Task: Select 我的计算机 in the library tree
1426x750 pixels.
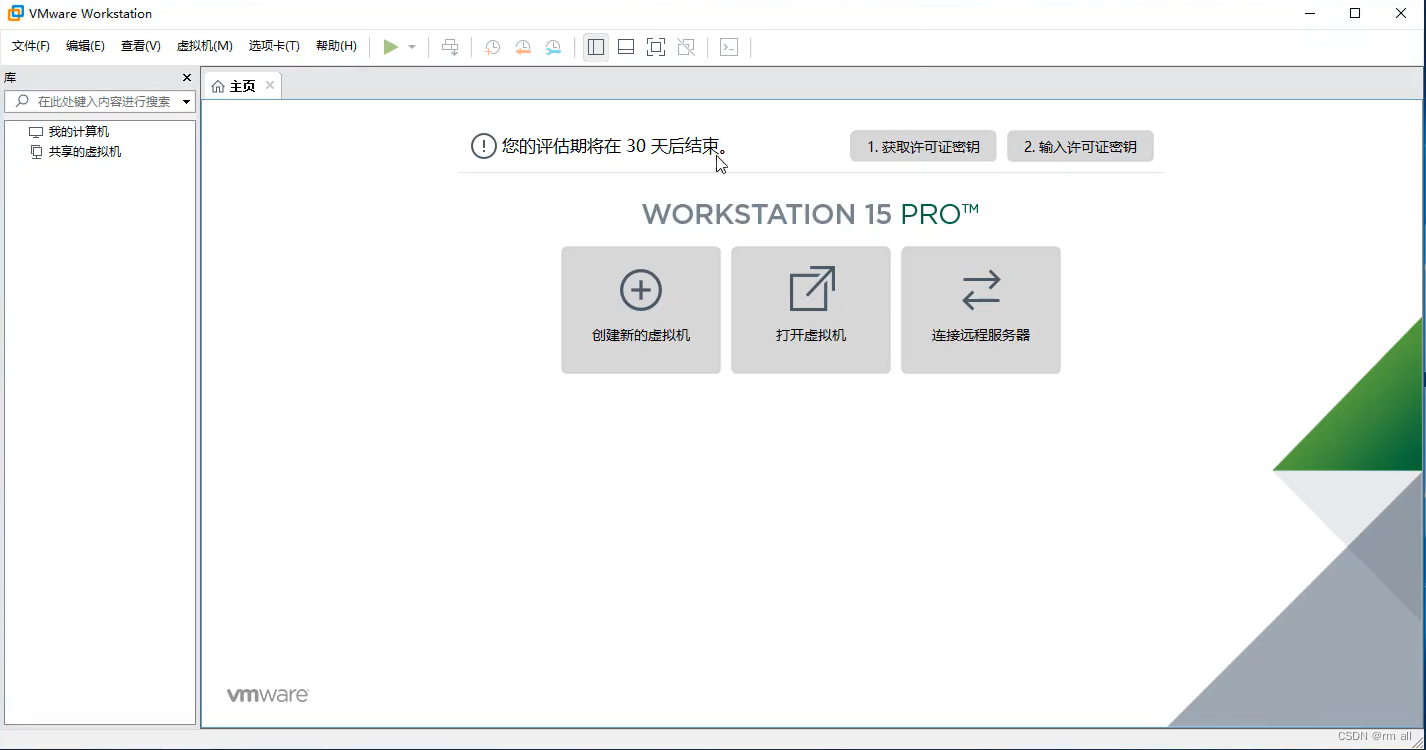Action: tap(69, 131)
